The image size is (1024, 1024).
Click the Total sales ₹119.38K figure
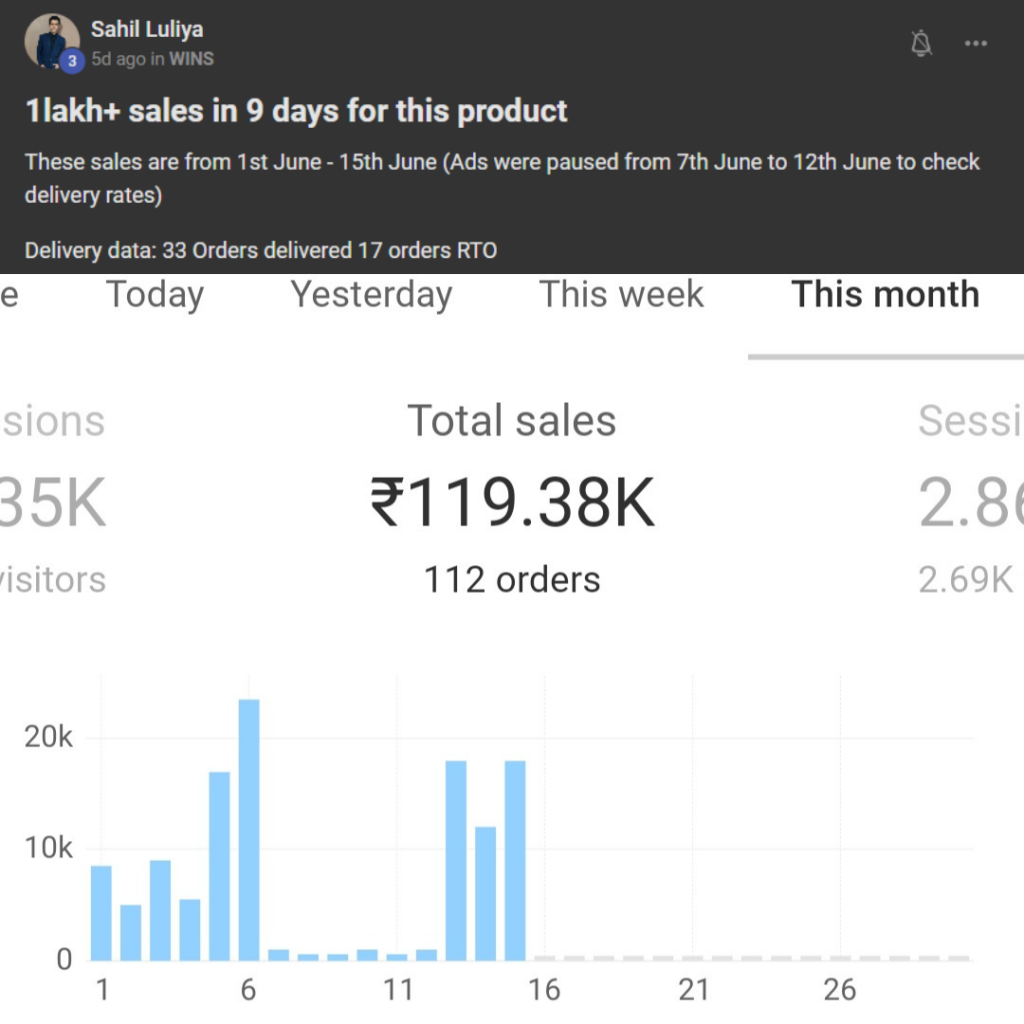tap(512, 501)
